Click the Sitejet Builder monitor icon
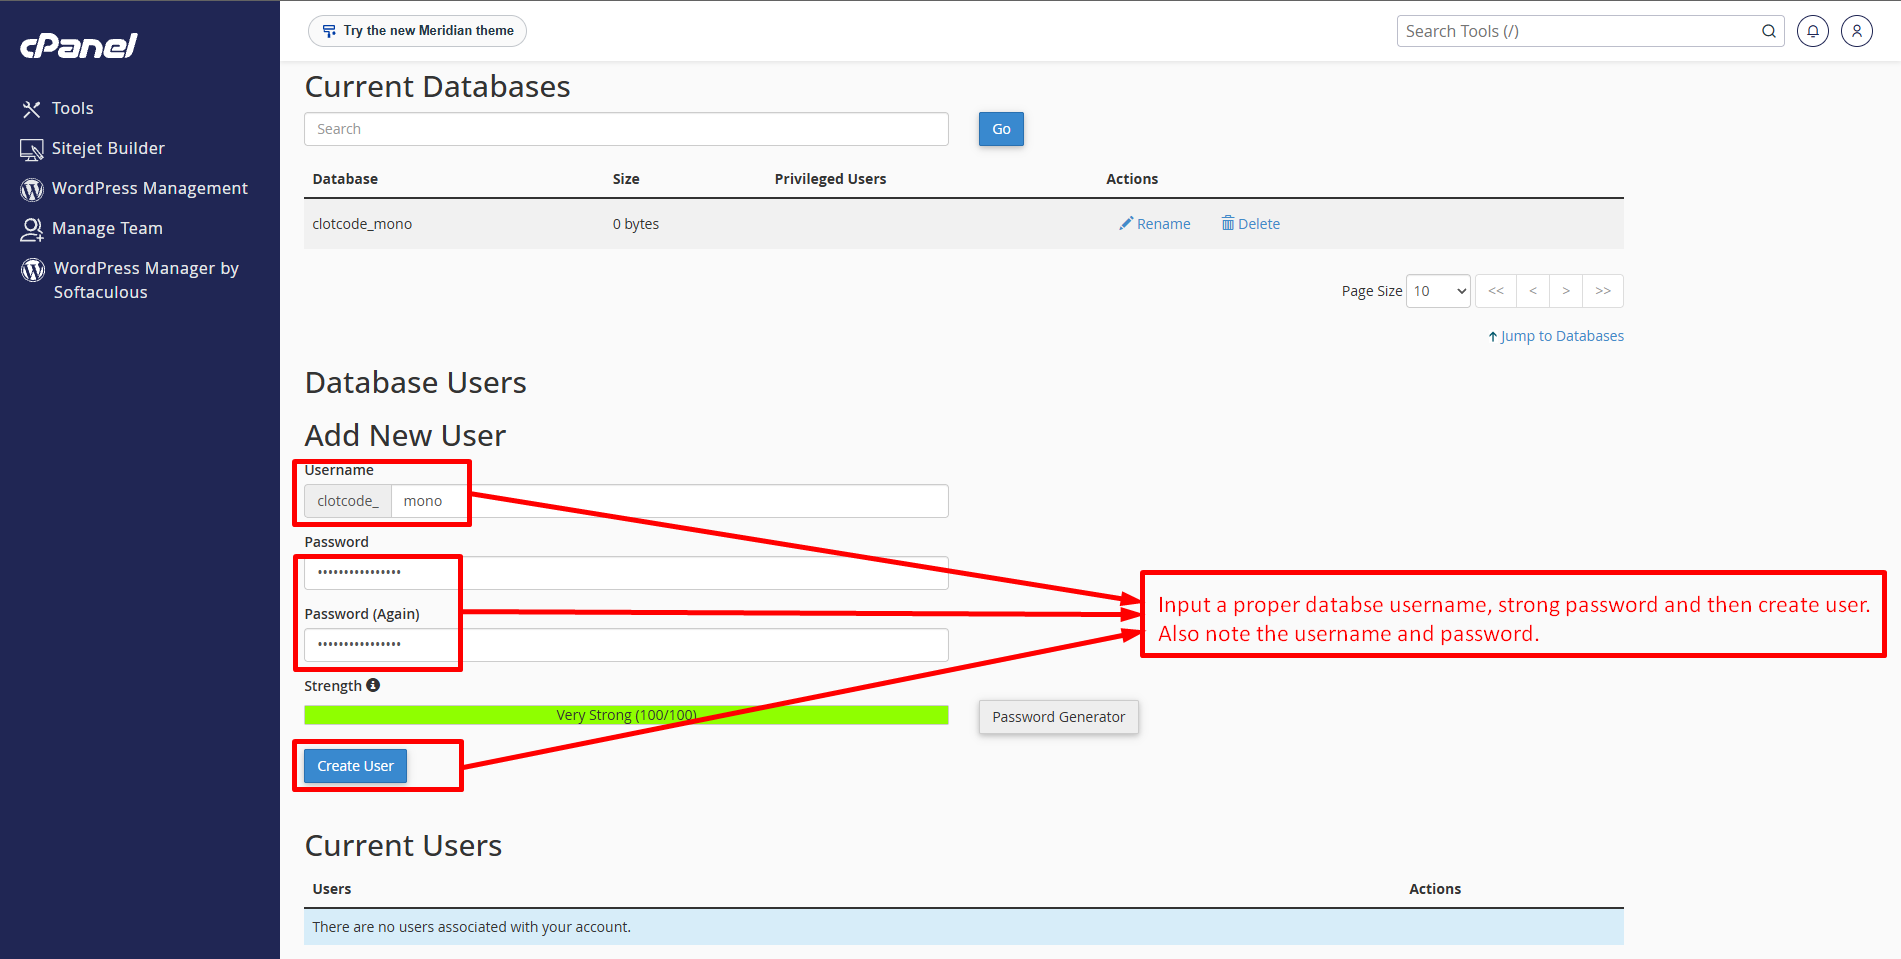1901x959 pixels. (32, 149)
